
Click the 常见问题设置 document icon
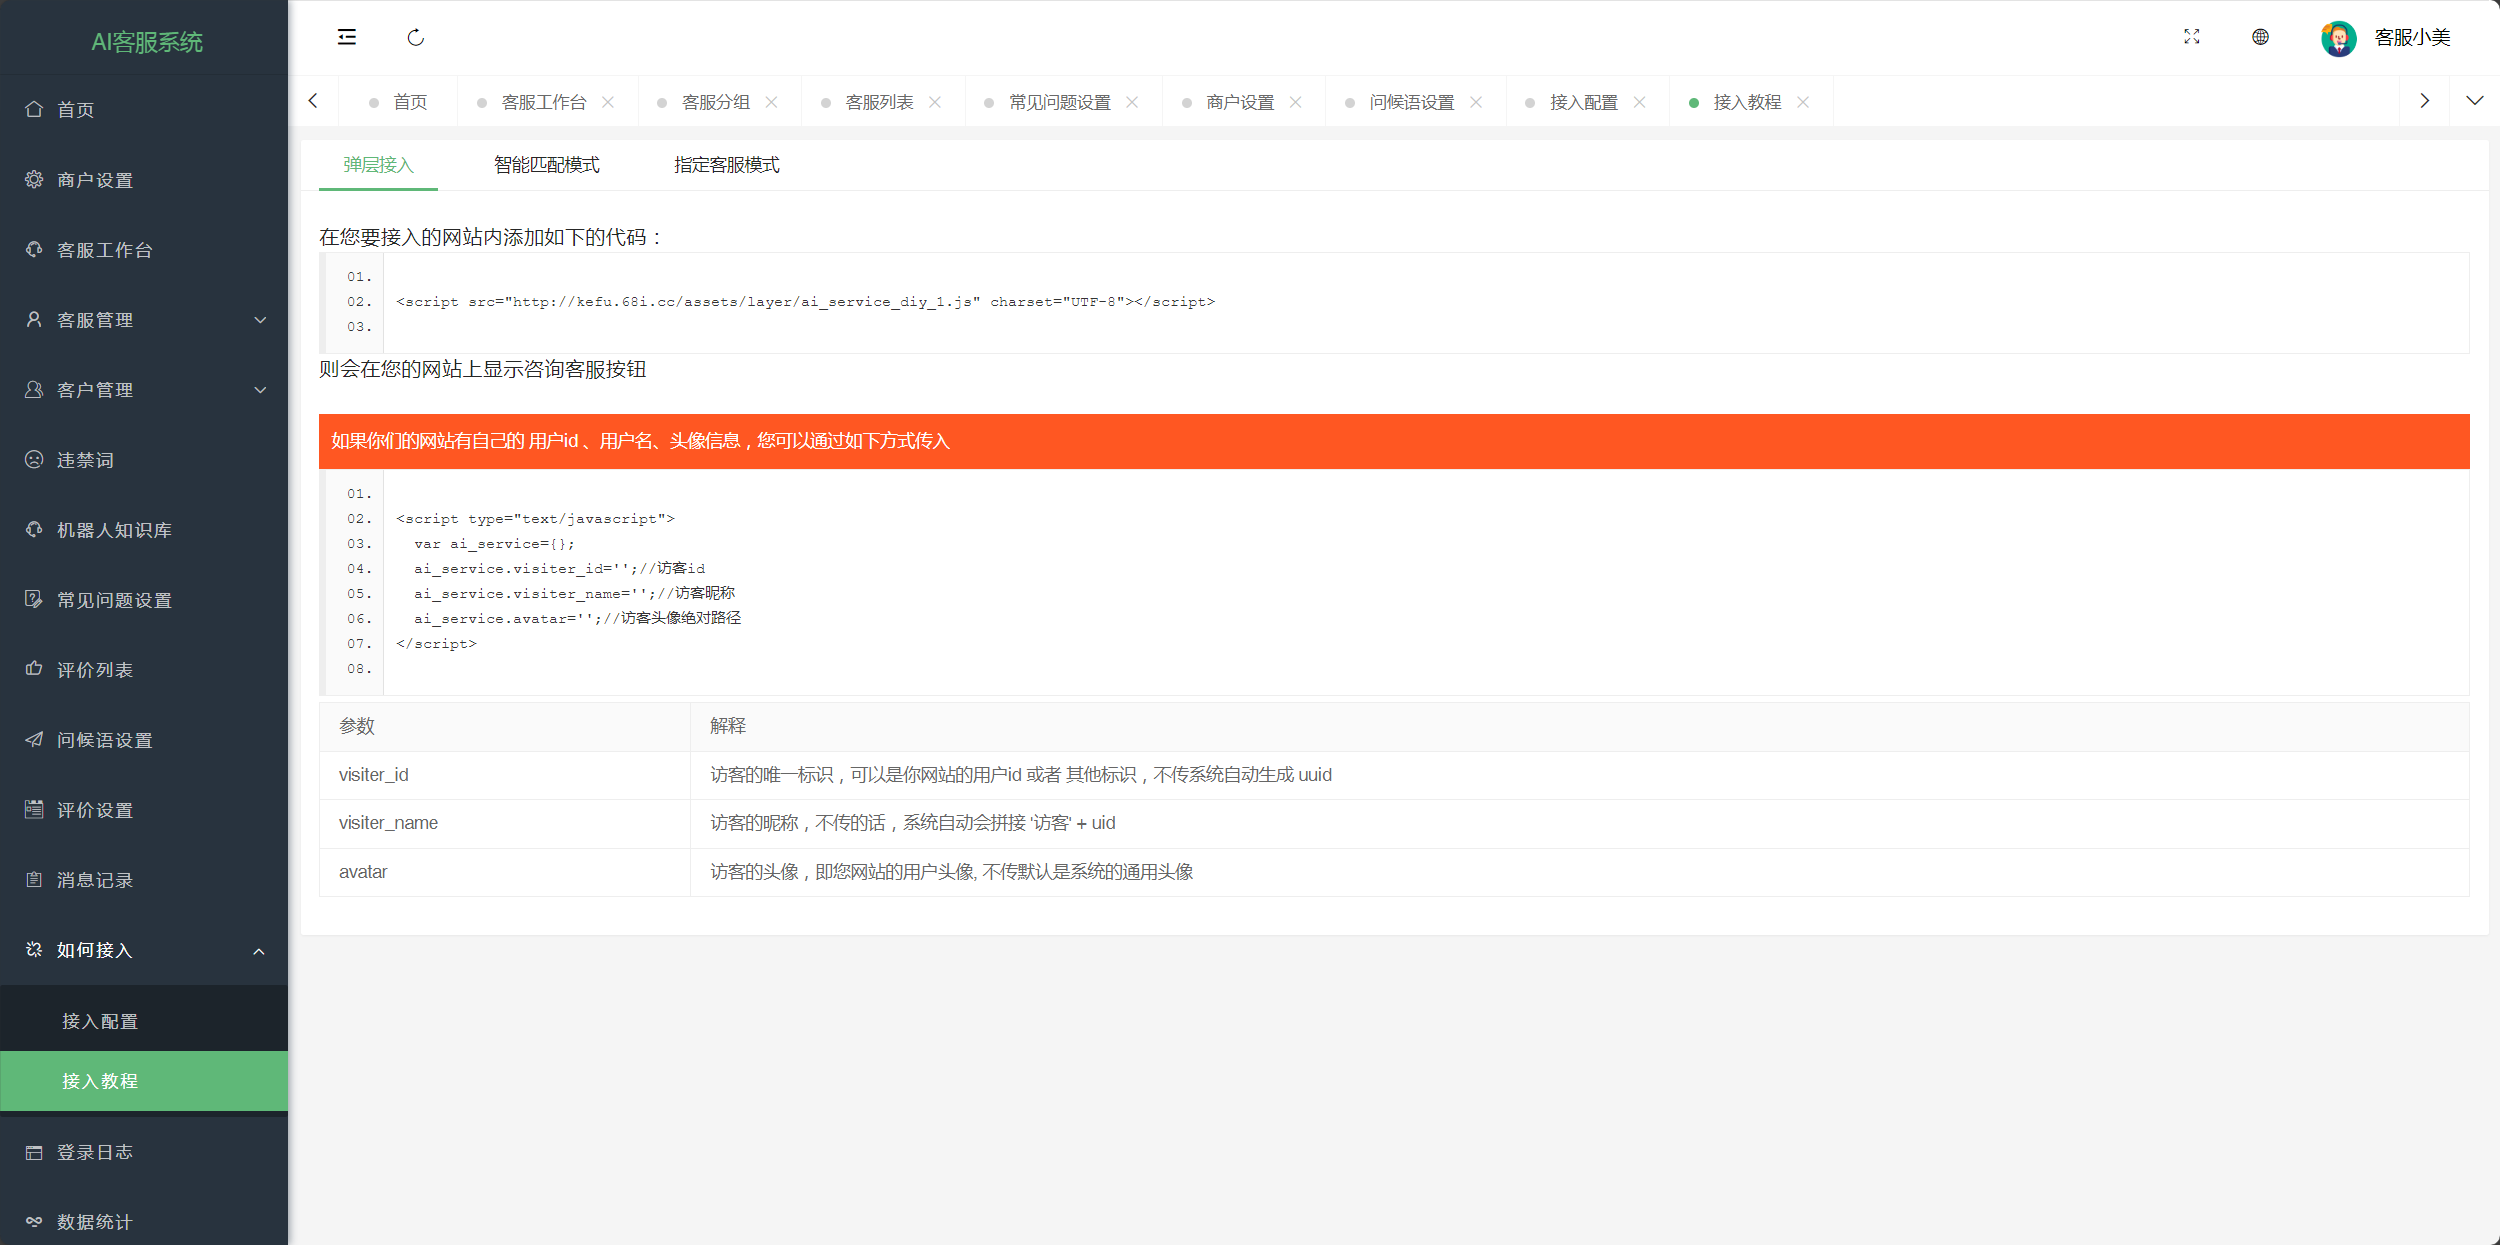[34, 599]
